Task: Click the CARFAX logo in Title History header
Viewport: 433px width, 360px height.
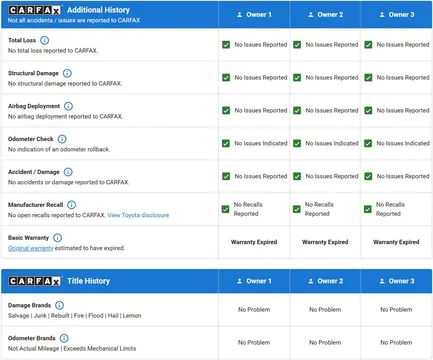Action: [x=34, y=281]
